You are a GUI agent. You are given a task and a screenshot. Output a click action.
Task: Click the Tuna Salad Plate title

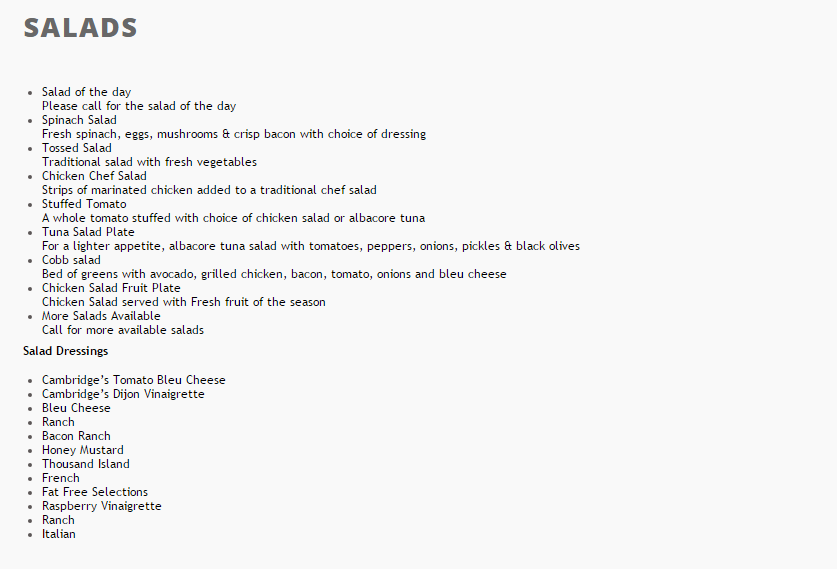click(x=88, y=232)
